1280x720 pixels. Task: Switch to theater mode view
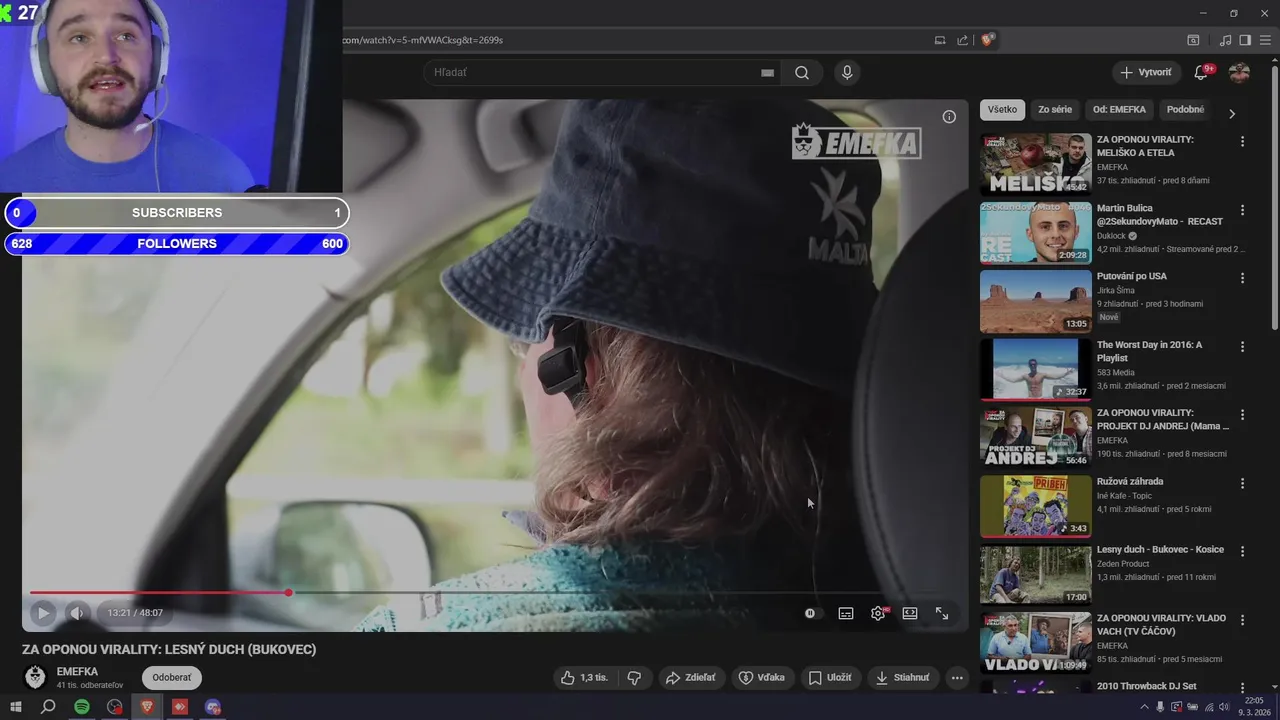910,613
